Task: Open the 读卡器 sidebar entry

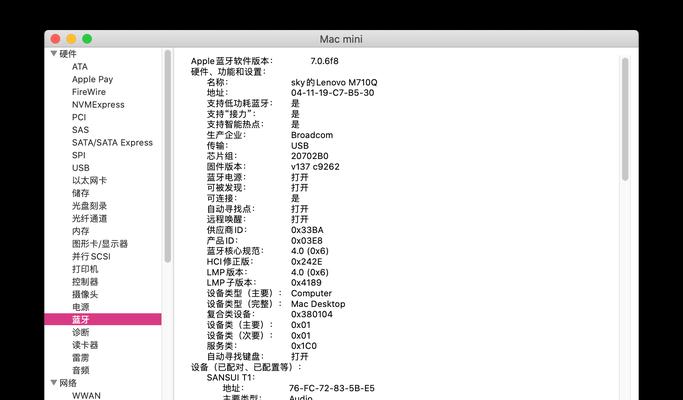Action: tap(85, 345)
